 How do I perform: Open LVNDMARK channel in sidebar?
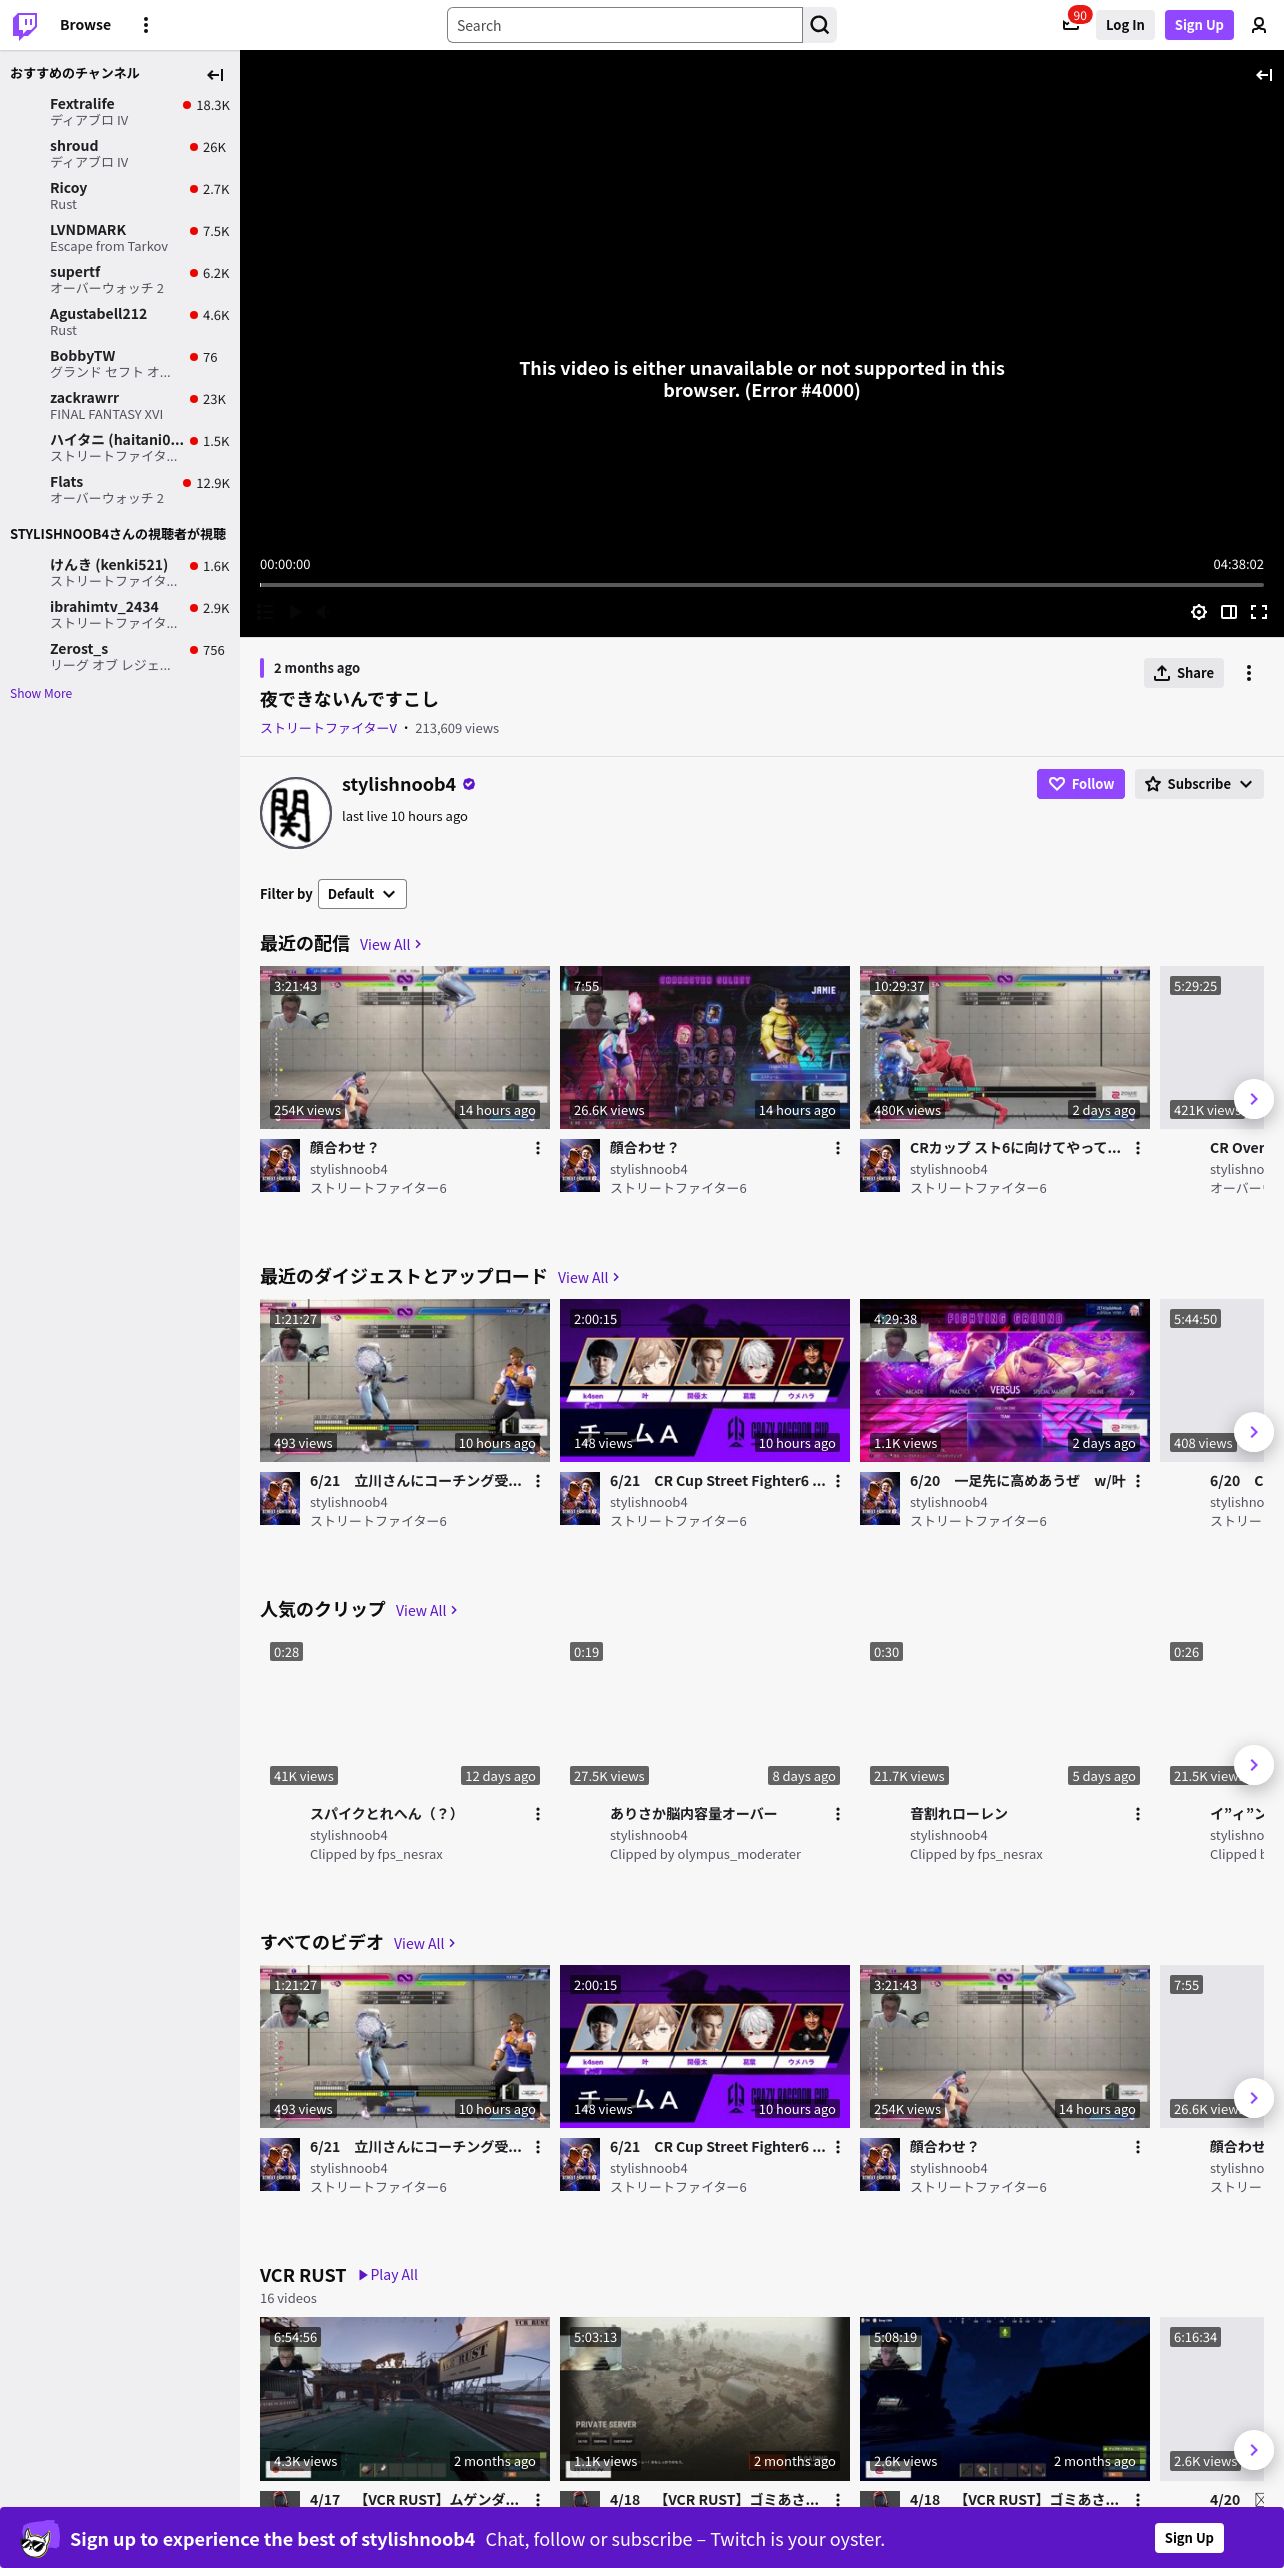point(120,237)
